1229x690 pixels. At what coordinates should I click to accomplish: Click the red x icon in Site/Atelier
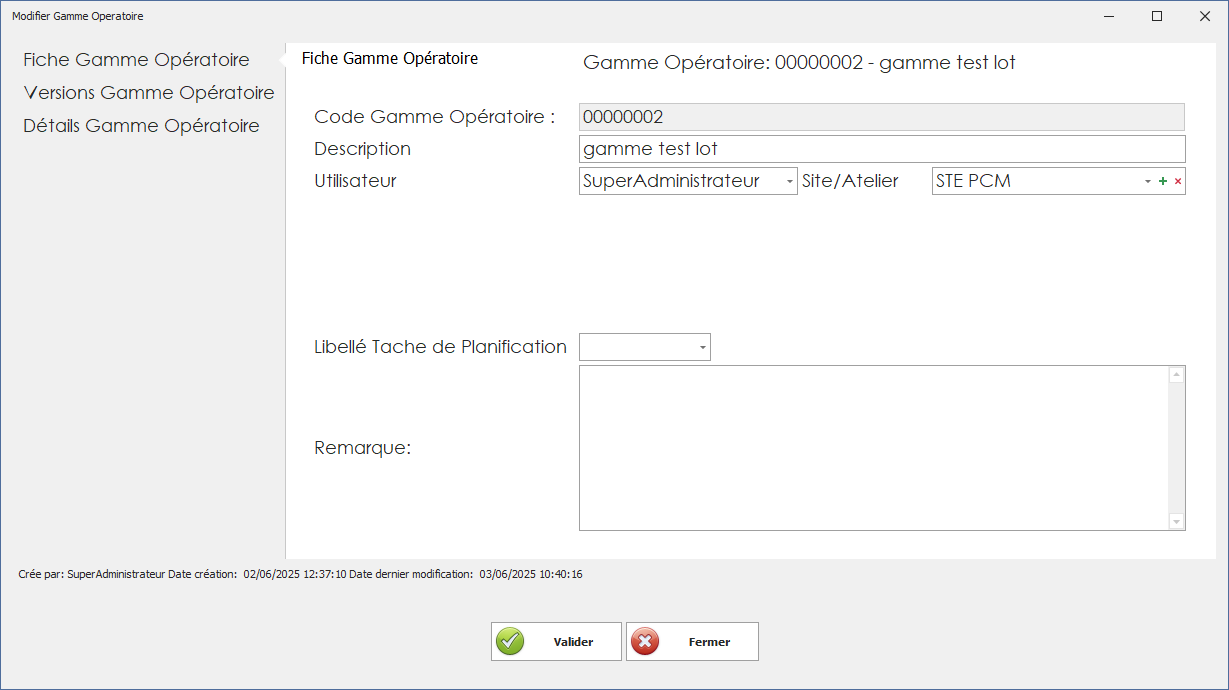[1177, 181]
